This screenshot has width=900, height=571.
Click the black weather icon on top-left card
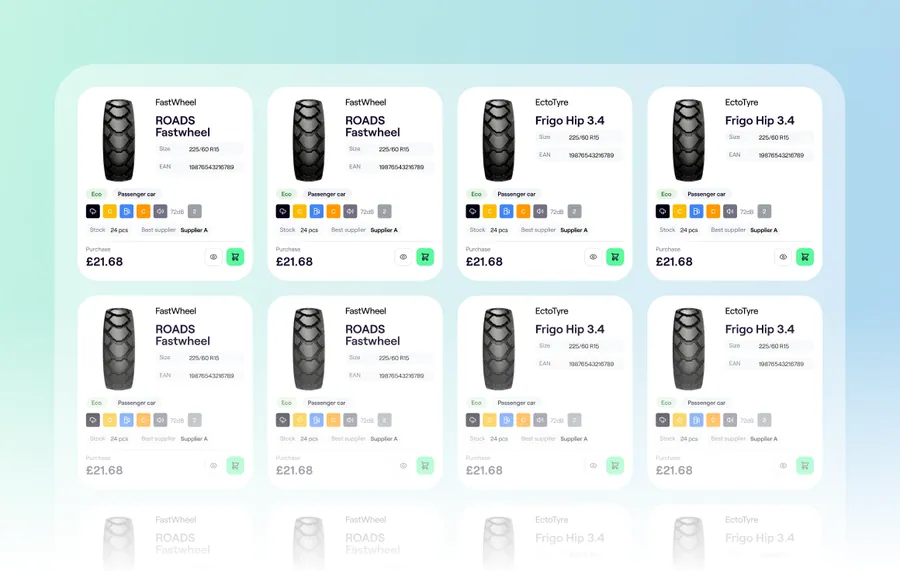(93, 211)
